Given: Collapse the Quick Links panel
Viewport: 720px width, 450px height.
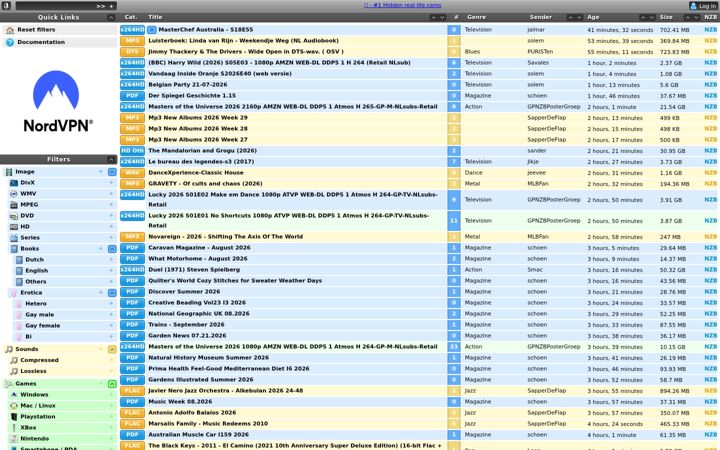Looking at the screenshot, I should point(111,17).
